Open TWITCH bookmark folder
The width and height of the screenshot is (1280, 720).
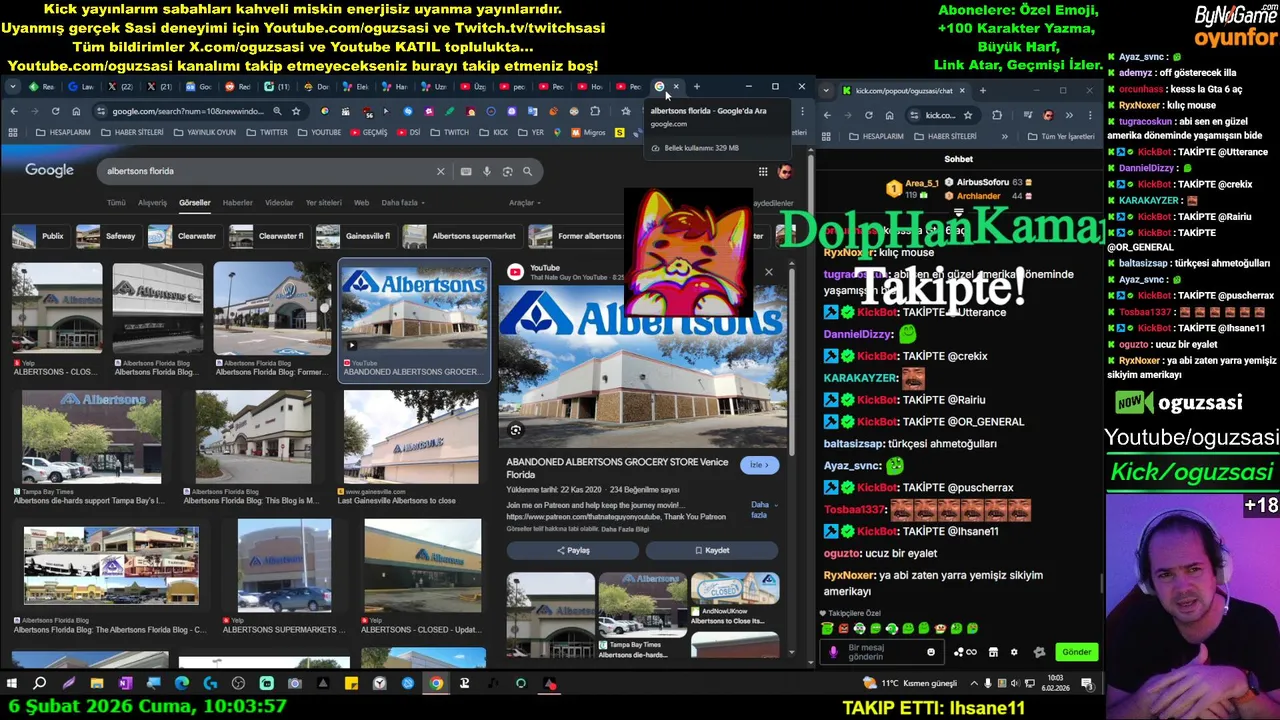coord(450,132)
